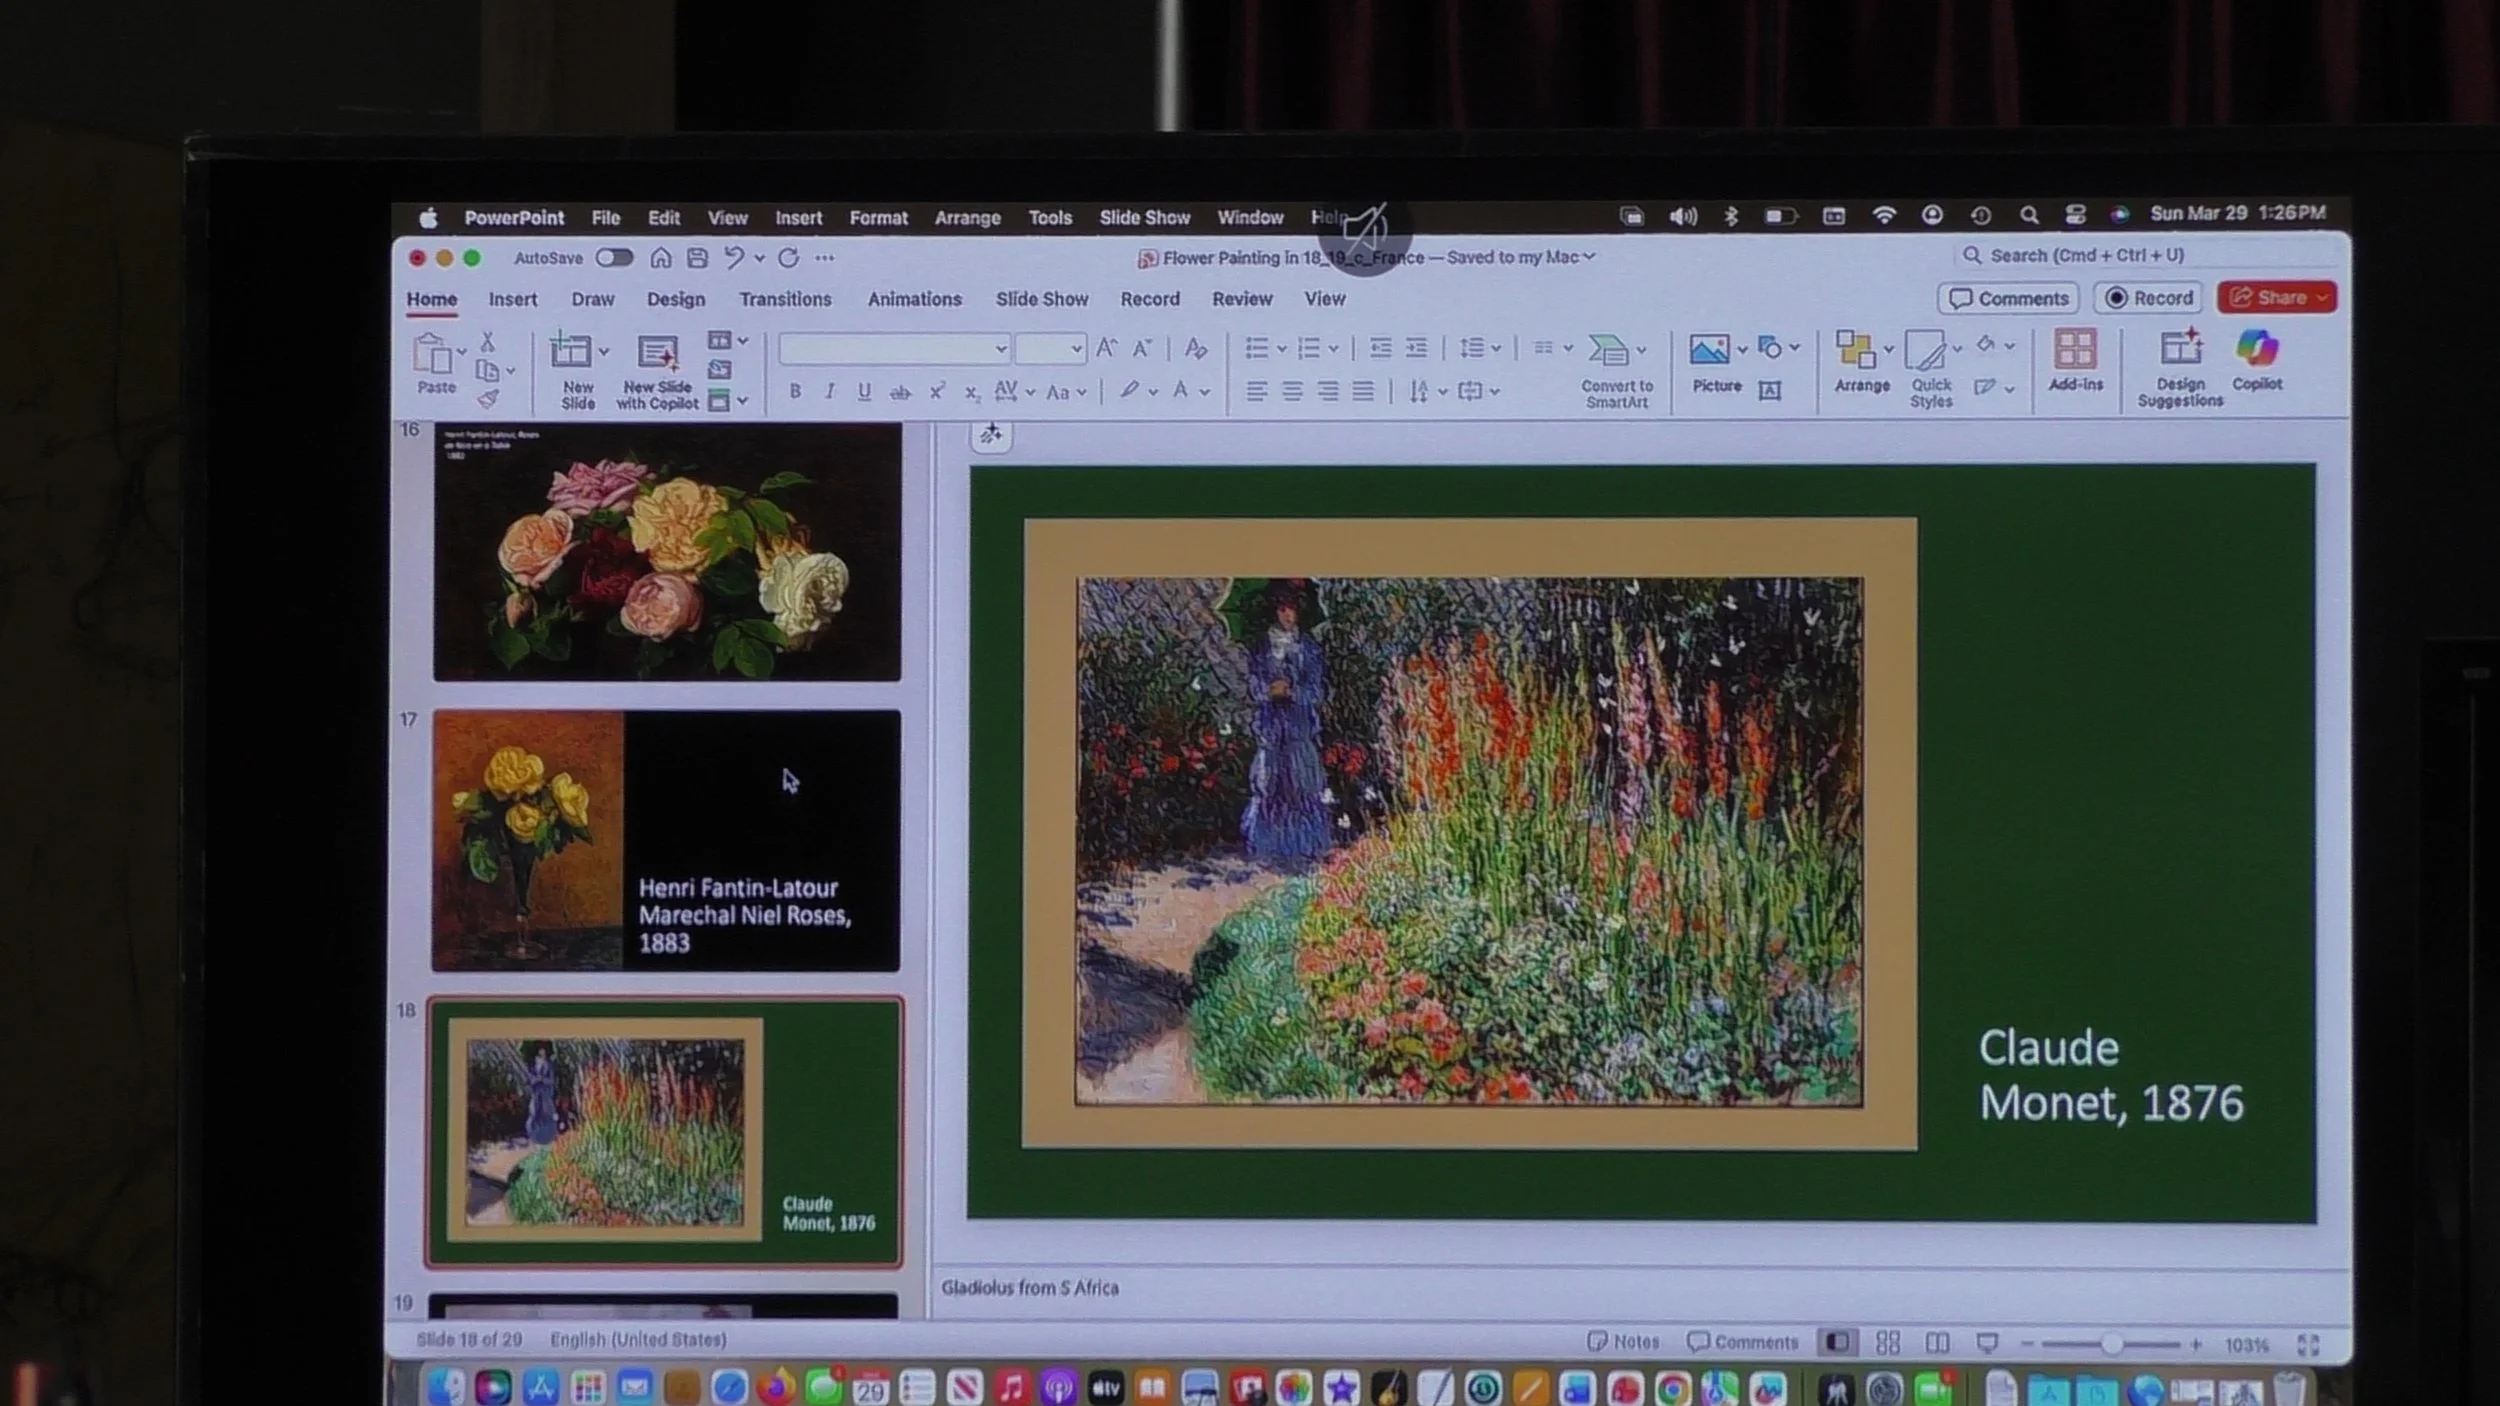The width and height of the screenshot is (2500, 1406).
Task: Open the Slide Show menu bar item
Action: pos(1144,218)
